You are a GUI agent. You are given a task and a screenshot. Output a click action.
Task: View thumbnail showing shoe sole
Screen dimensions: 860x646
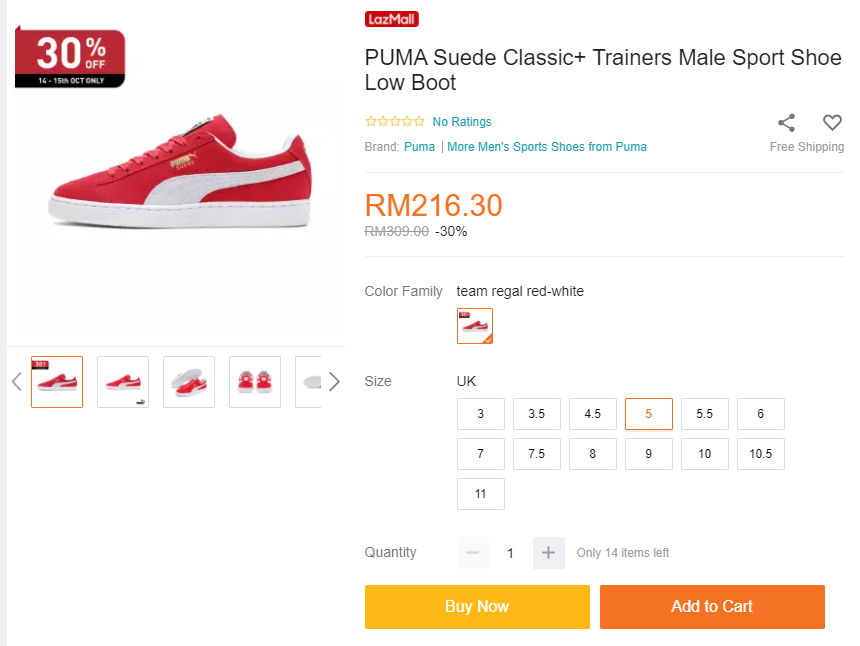pos(189,382)
